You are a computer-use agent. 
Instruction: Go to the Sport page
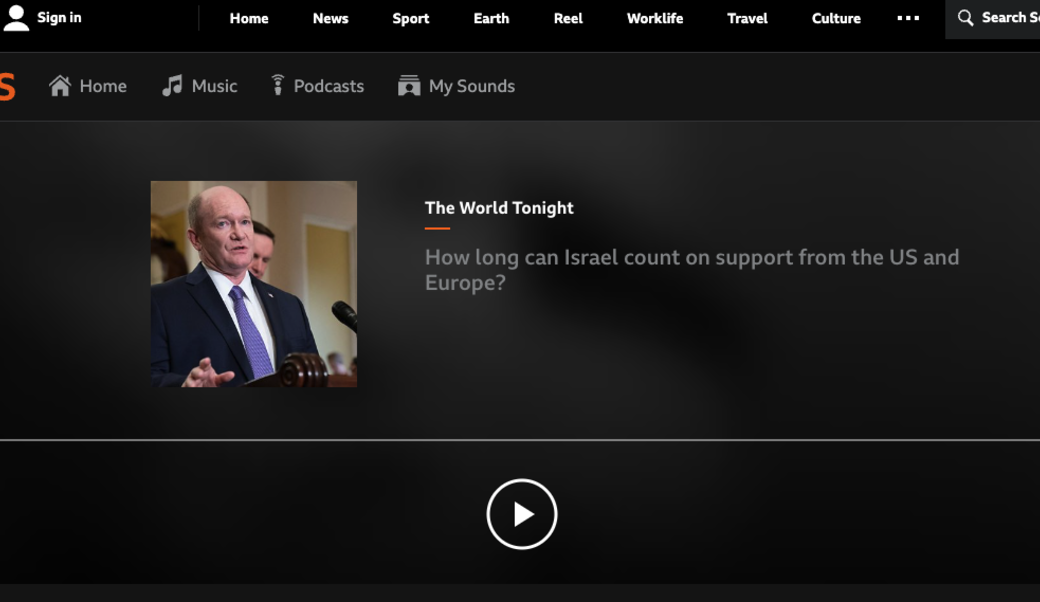point(410,18)
